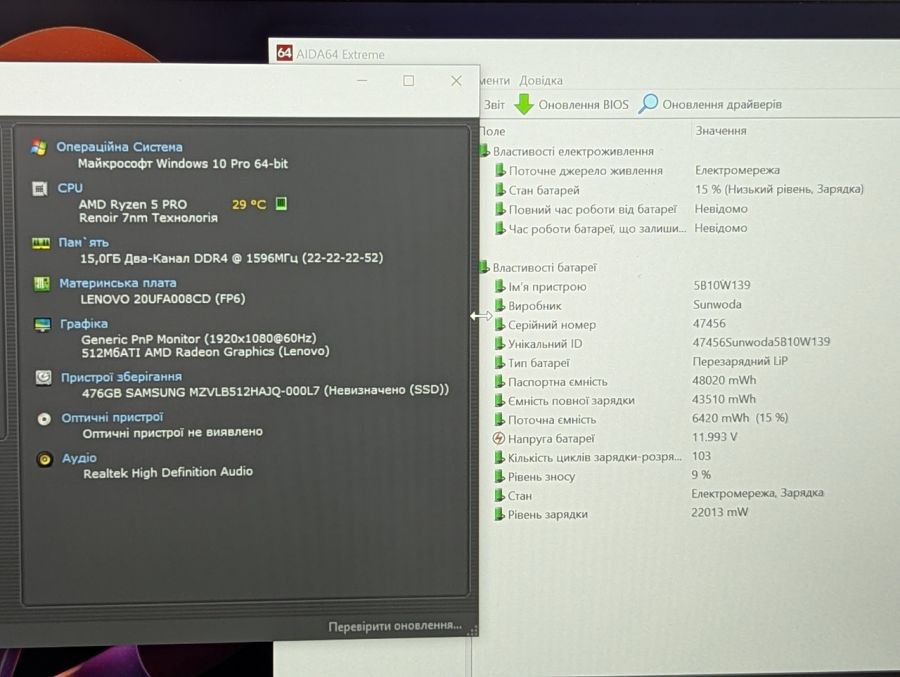The width and height of the screenshot is (900, 677).
Task: Select the value 48020 mWh
Action: point(724,380)
